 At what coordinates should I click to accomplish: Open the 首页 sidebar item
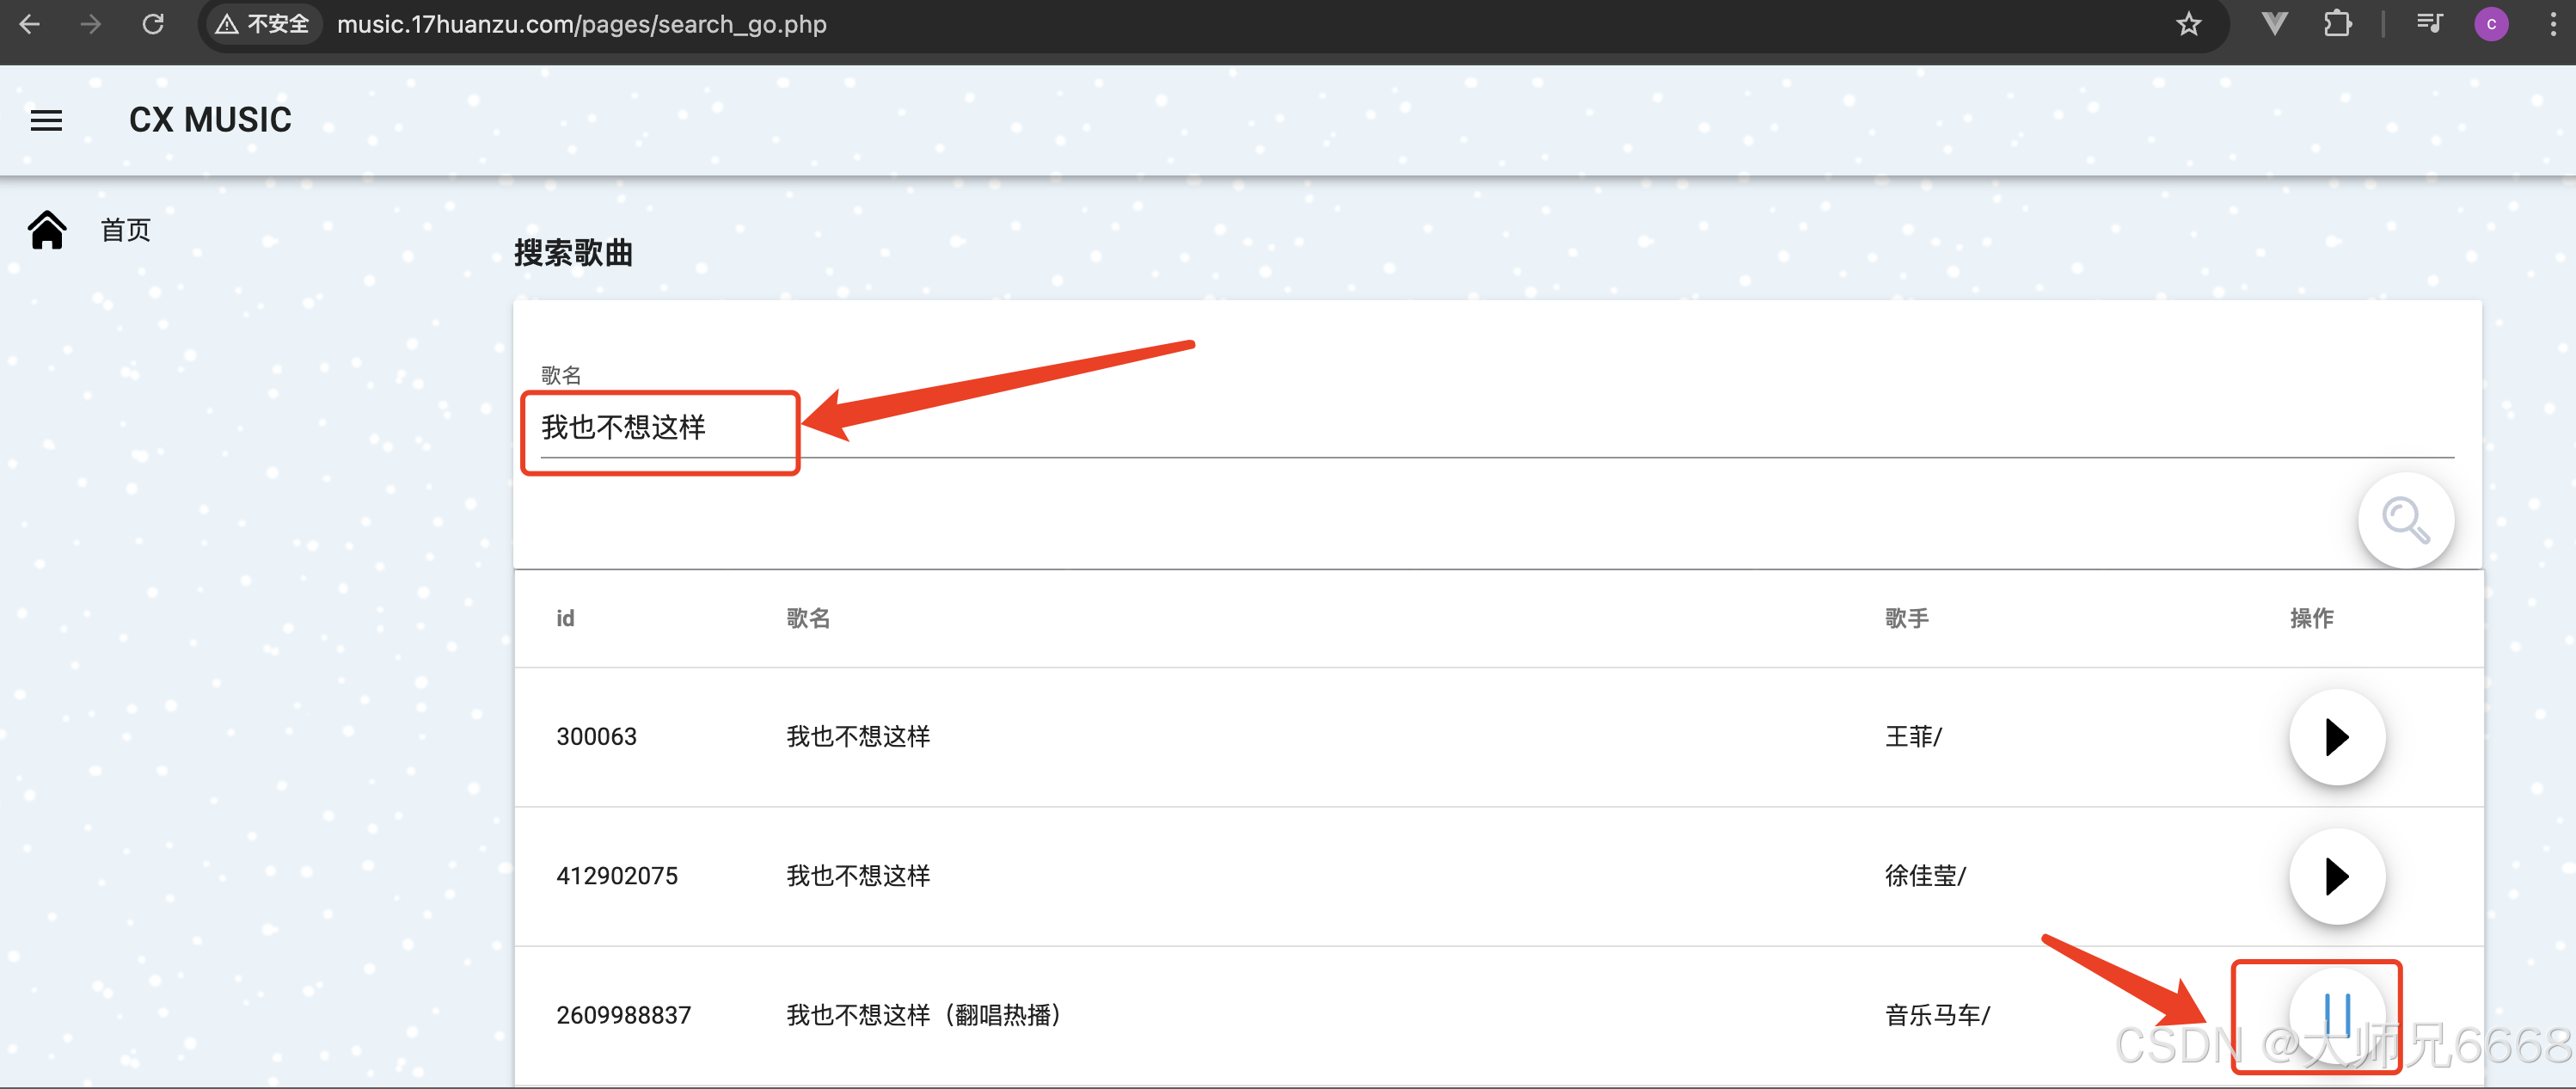pos(125,230)
